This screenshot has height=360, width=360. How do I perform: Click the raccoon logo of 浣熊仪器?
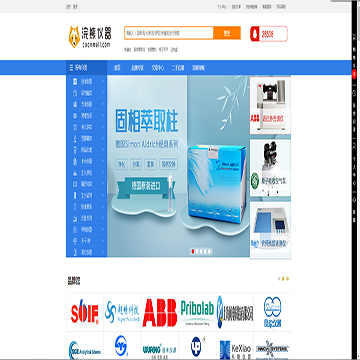pyautogui.click(x=74, y=37)
